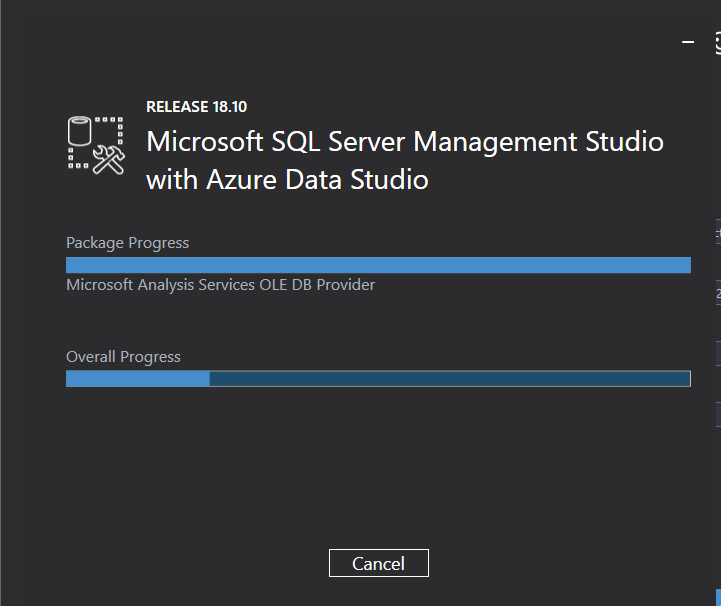721x606 pixels.
Task: Click the wrench and hammer logo graphic
Action: pyautogui.click(x=108, y=160)
